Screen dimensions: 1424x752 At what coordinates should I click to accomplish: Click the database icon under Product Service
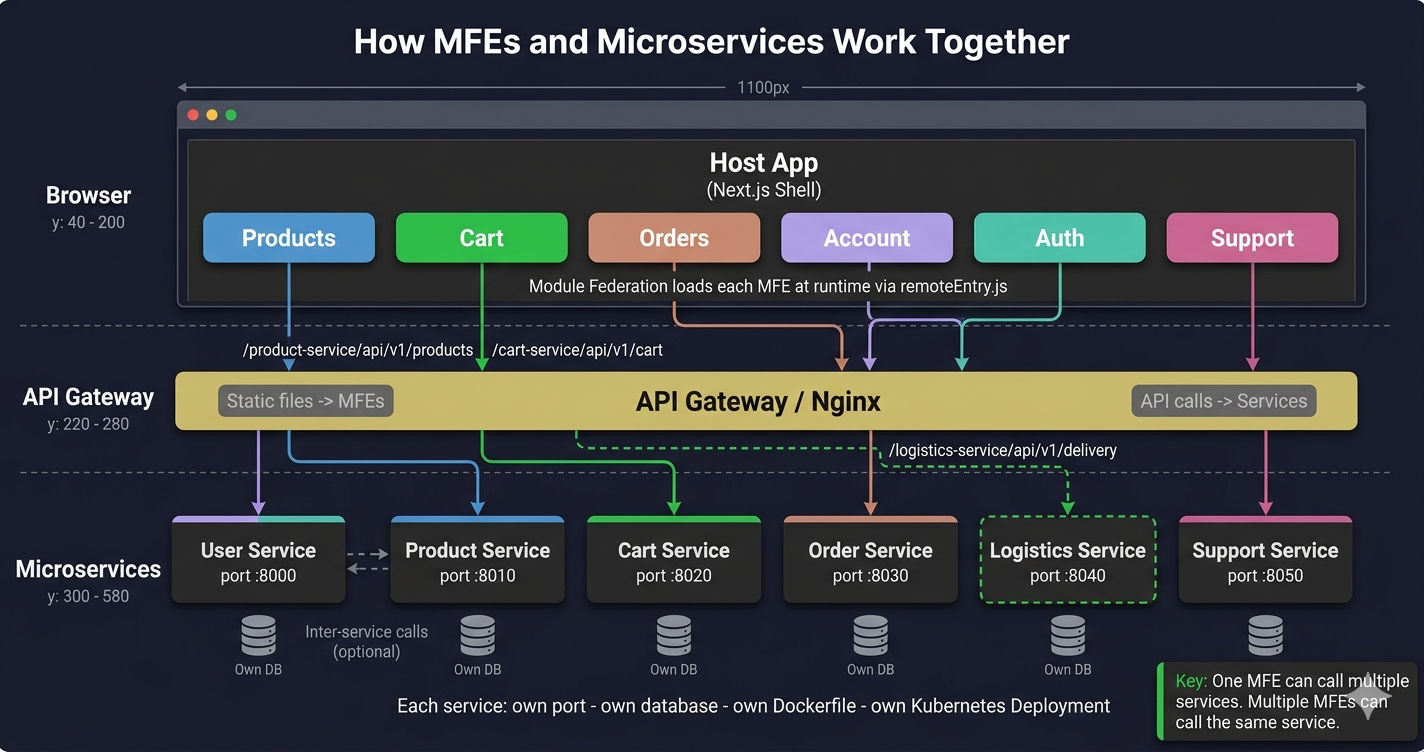(477, 635)
